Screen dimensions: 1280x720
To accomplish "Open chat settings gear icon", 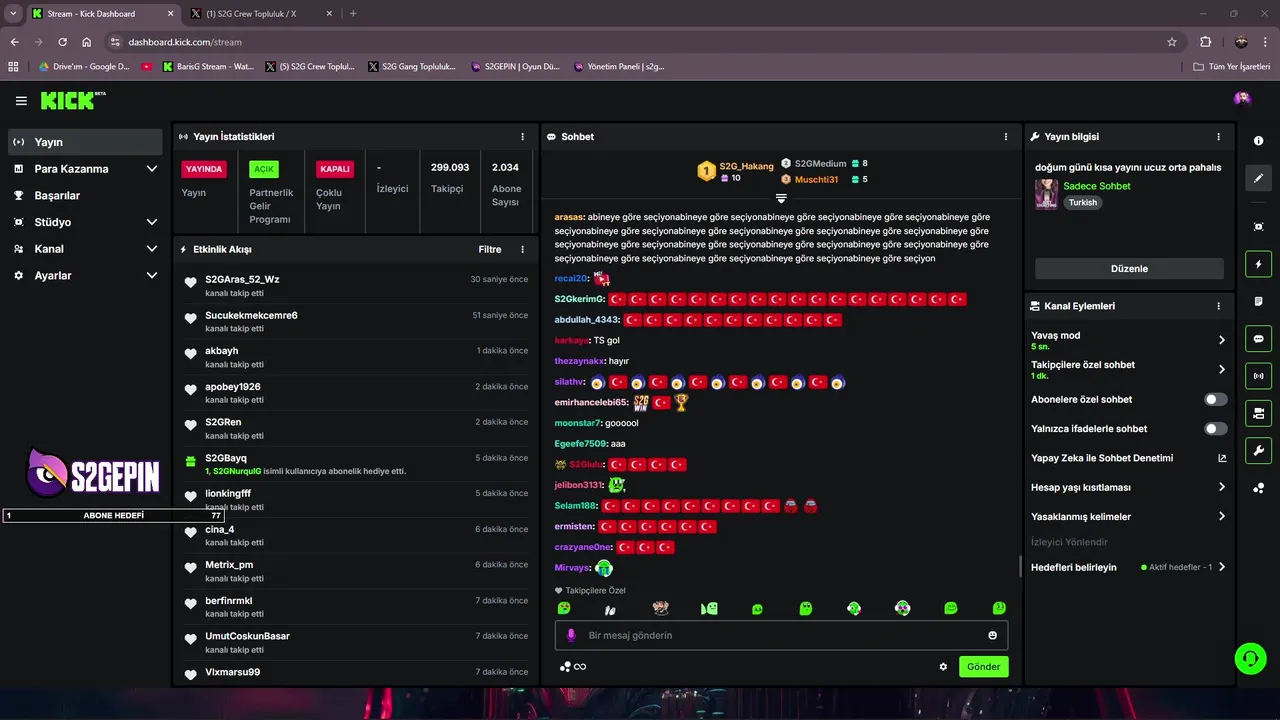I will click(x=943, y=667).
